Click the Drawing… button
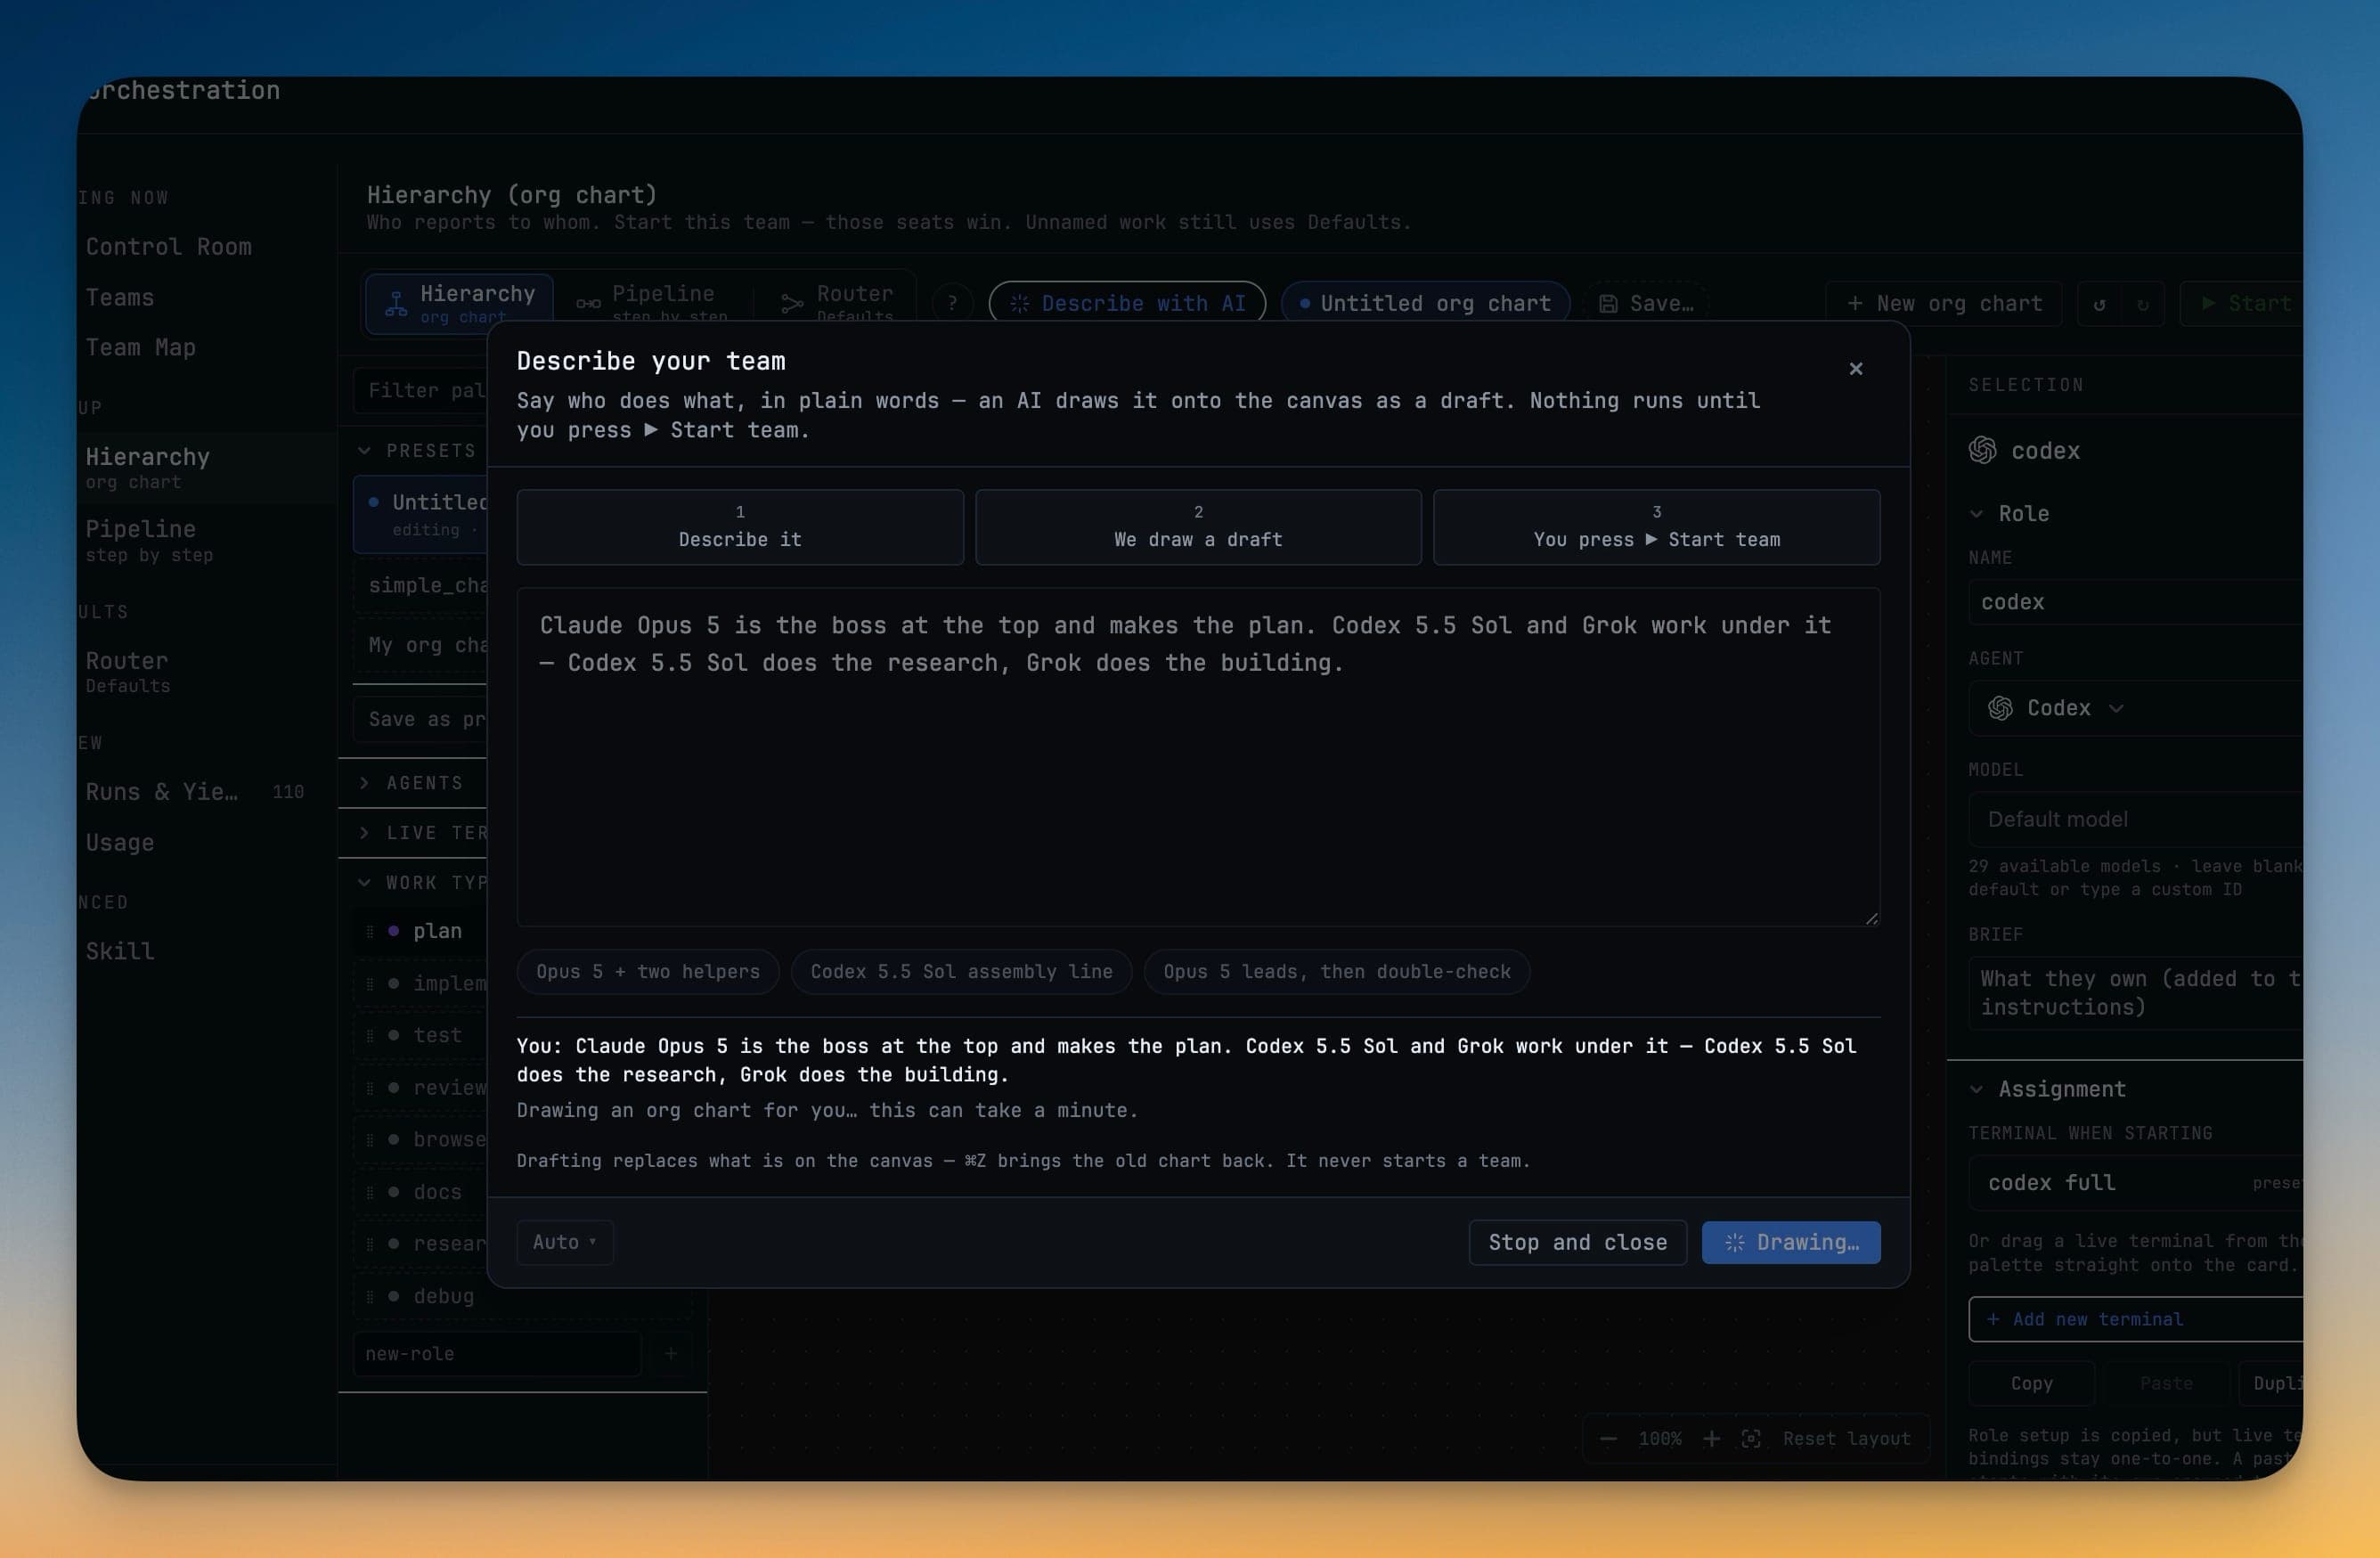The image size is (2380, 1558). (1790, 1242)
